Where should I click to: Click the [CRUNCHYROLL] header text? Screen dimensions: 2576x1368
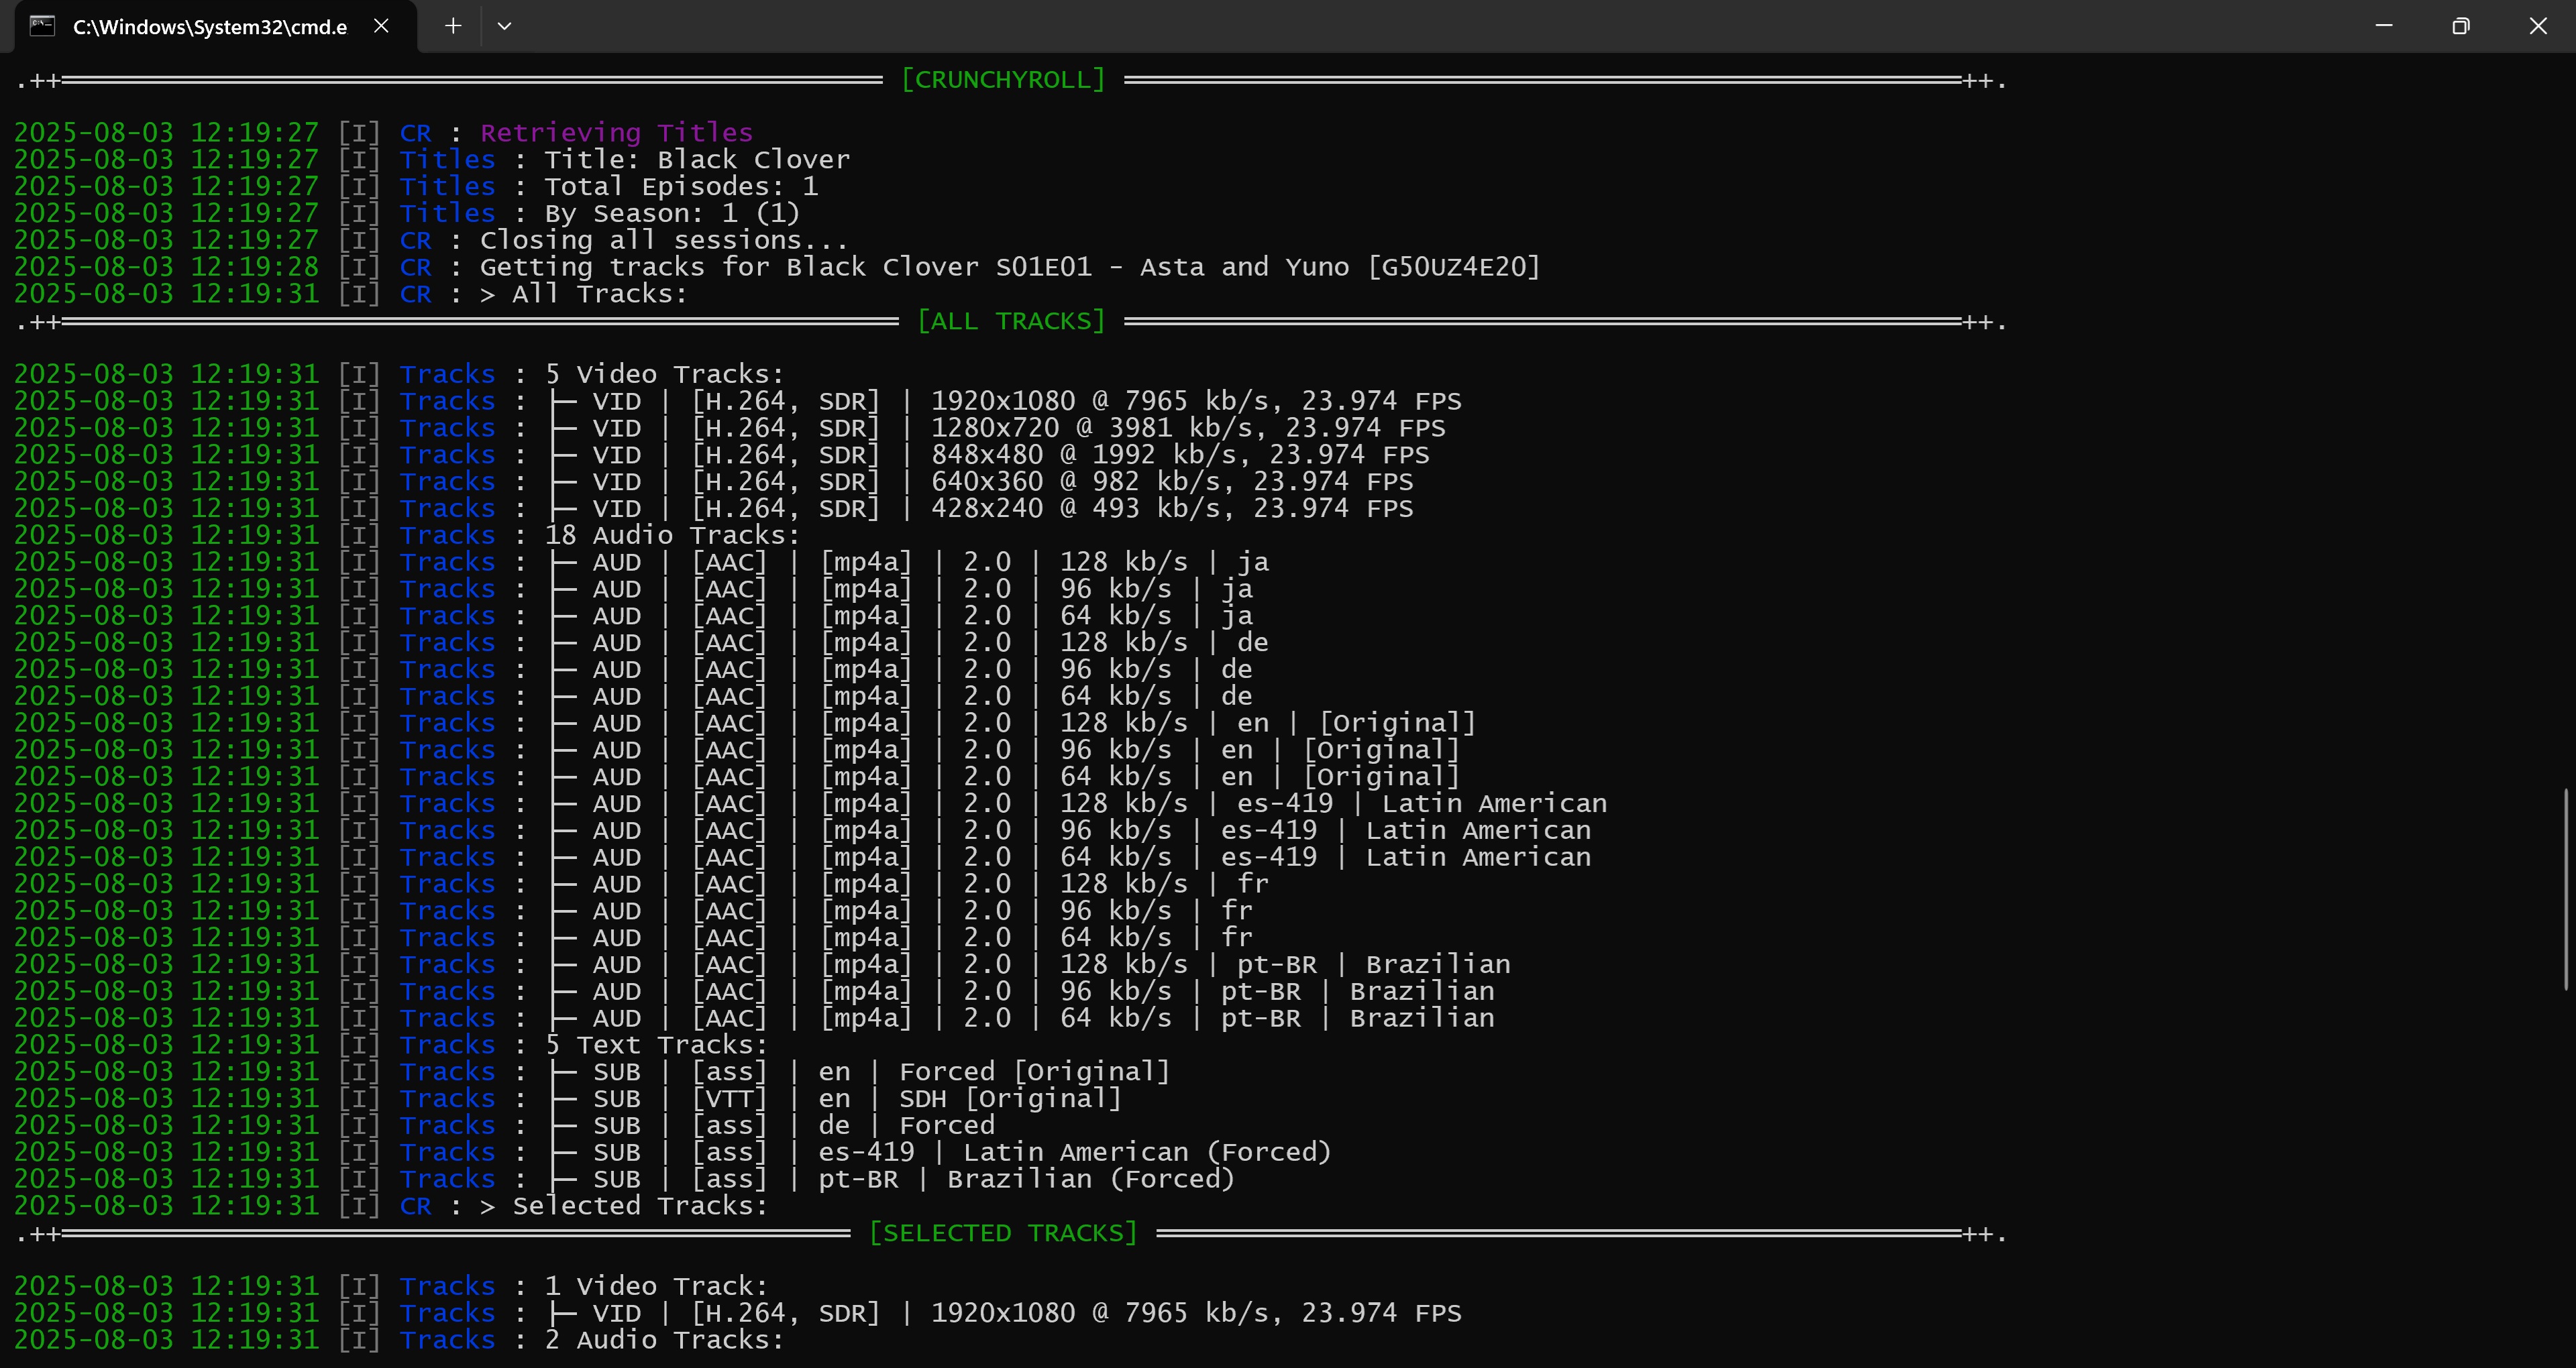click(1003, 80)
